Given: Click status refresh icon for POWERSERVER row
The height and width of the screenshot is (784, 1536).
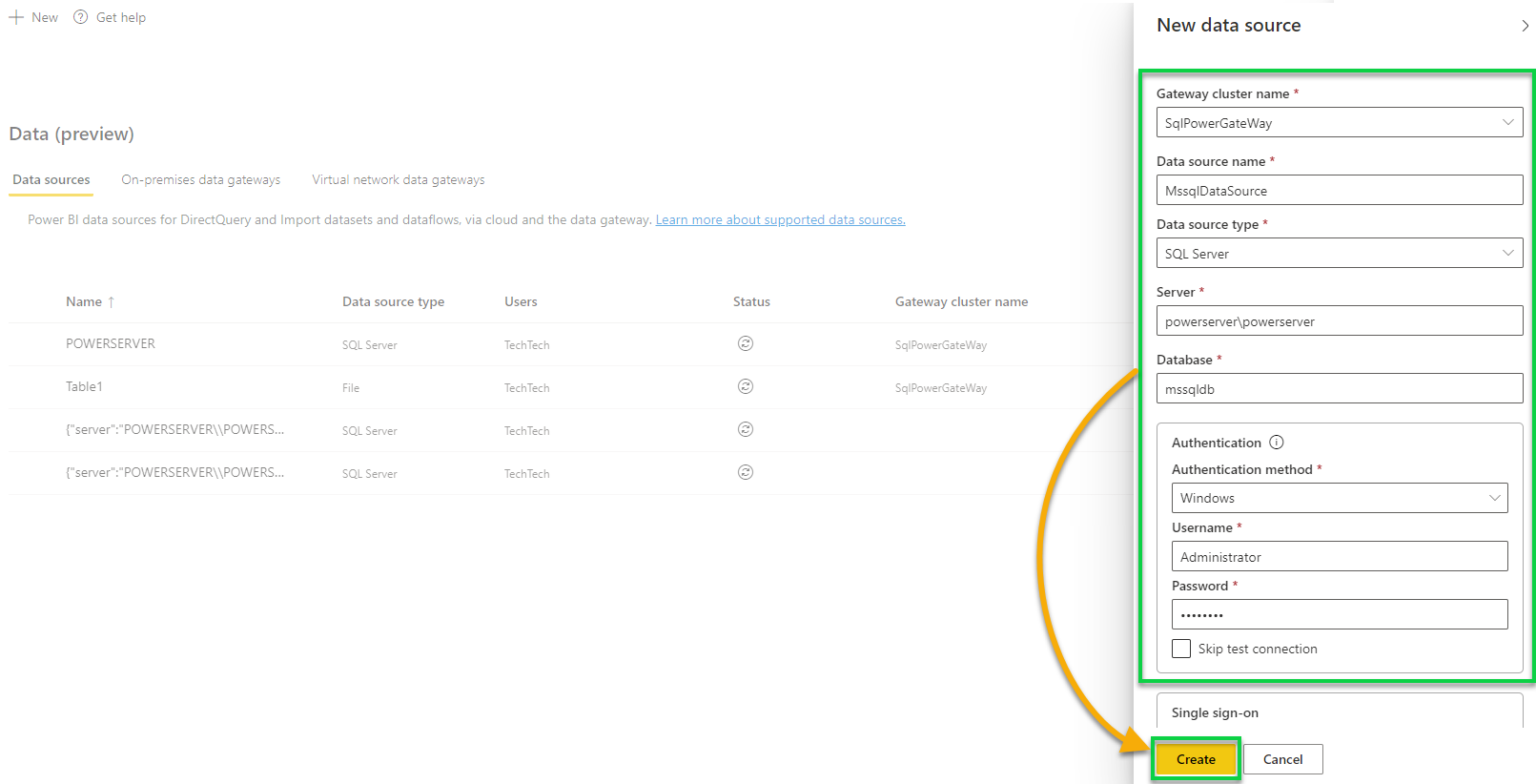Looking at the screenshot, I should [745, 343].
